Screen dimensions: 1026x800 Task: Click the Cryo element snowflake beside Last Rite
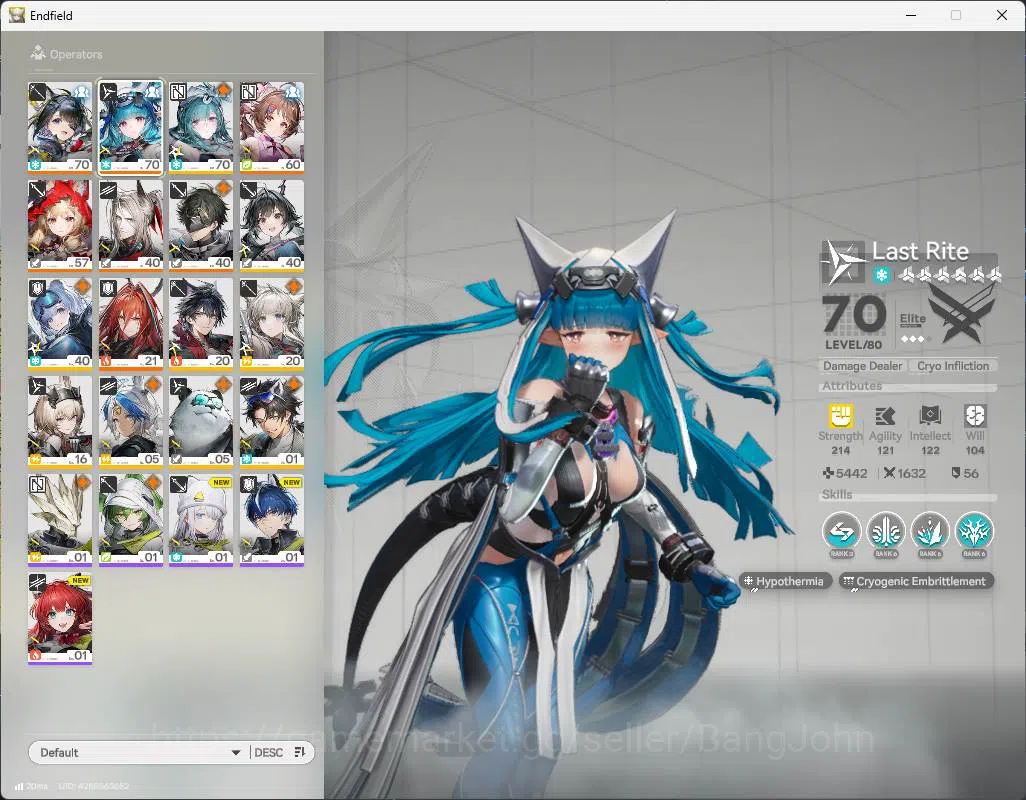tap(881, 275)
